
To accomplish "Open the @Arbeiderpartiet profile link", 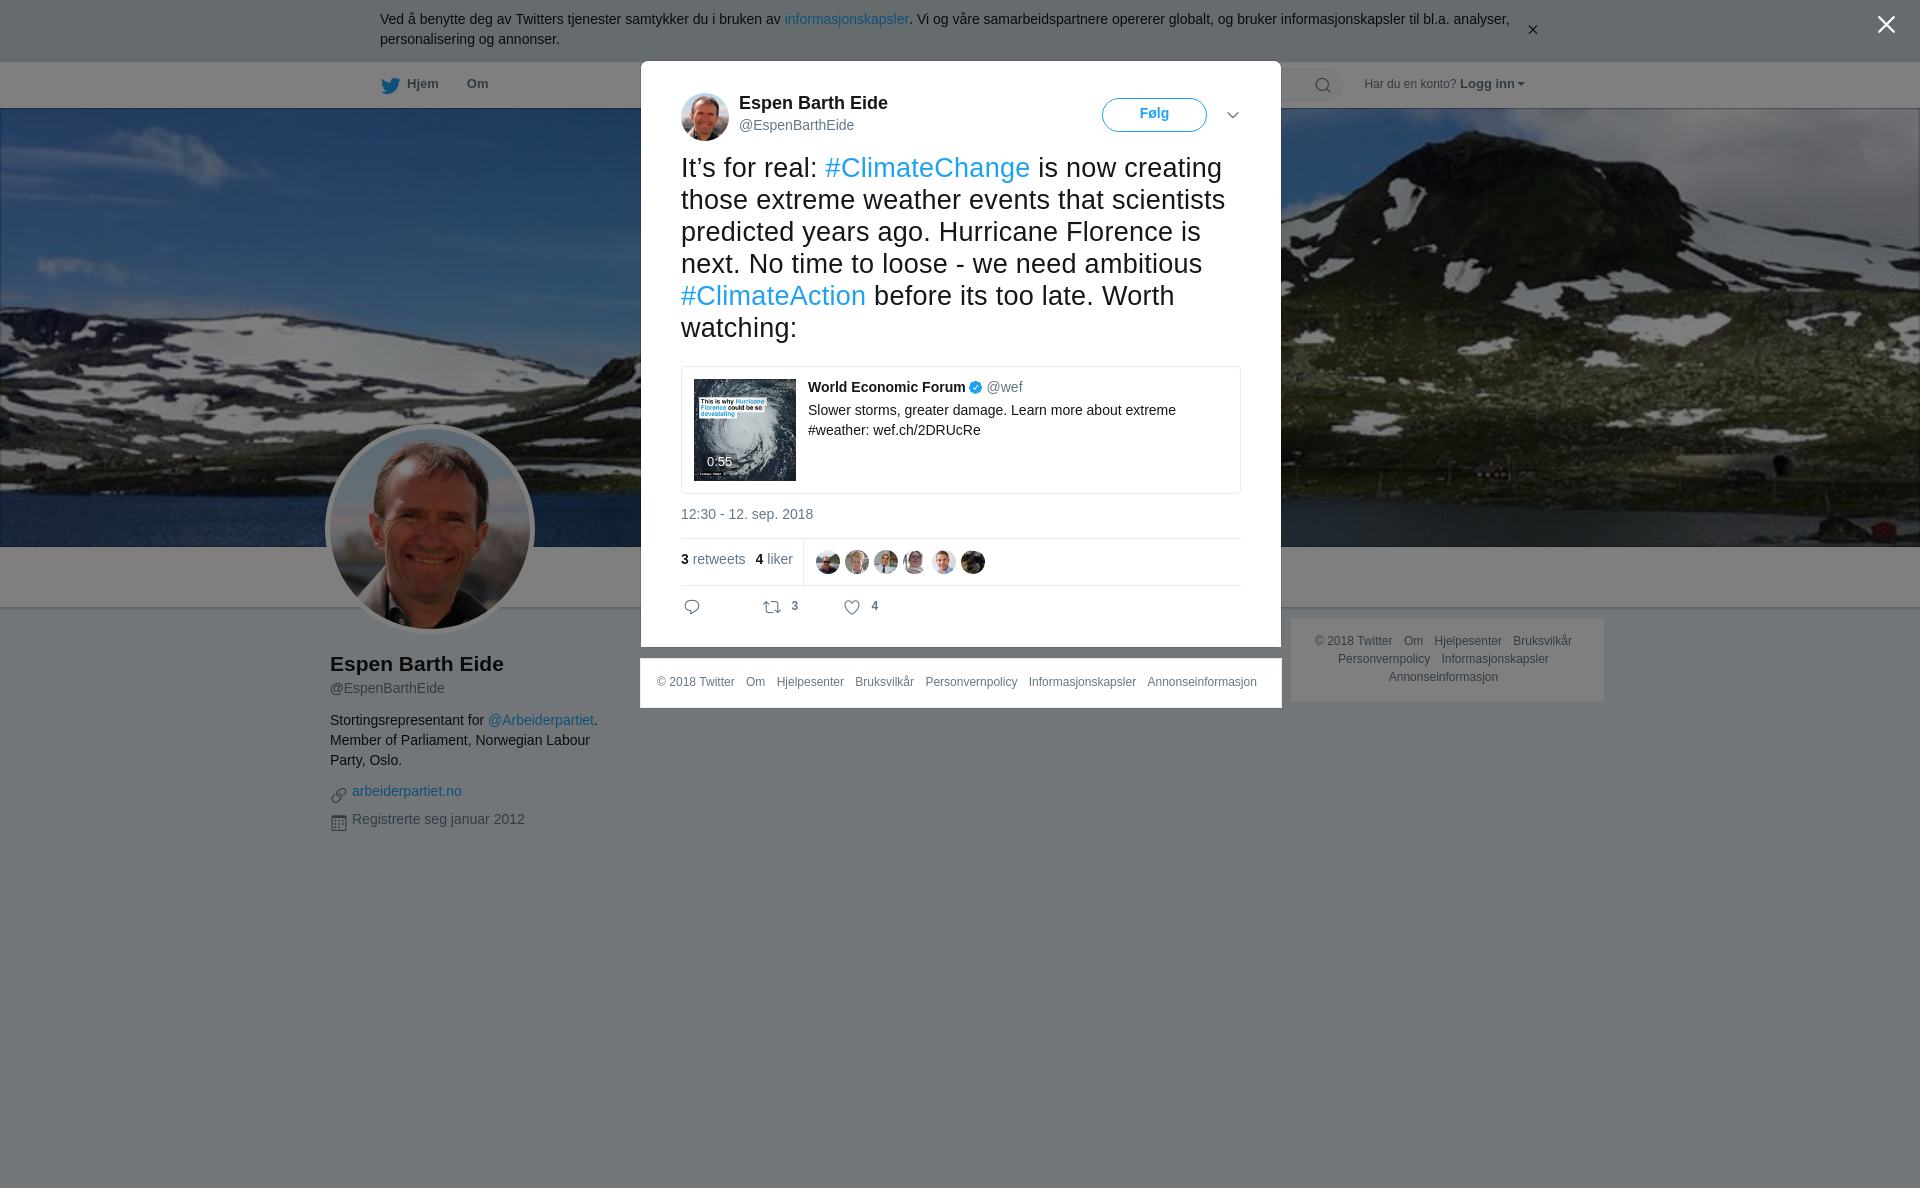I will click(541, 720).
